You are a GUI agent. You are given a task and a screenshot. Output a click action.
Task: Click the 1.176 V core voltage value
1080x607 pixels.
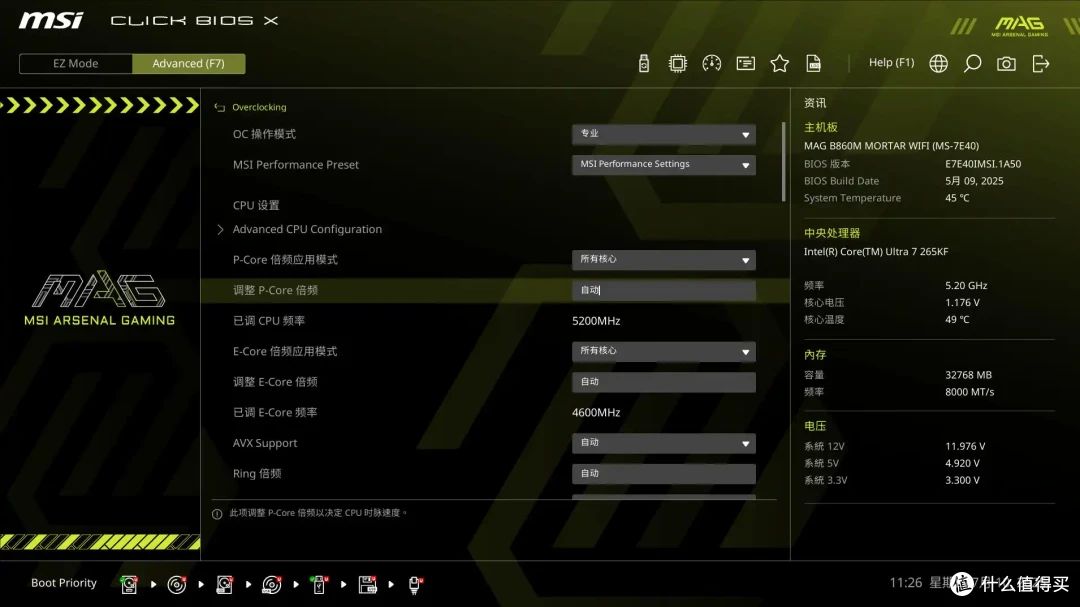coord(962,302)
